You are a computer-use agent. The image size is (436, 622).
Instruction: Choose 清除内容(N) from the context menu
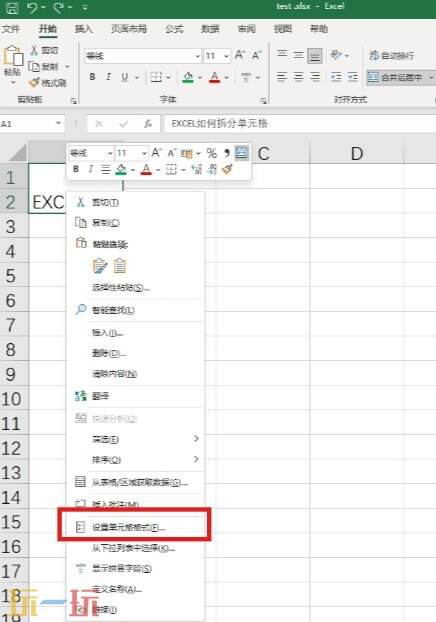coord(135,374)
